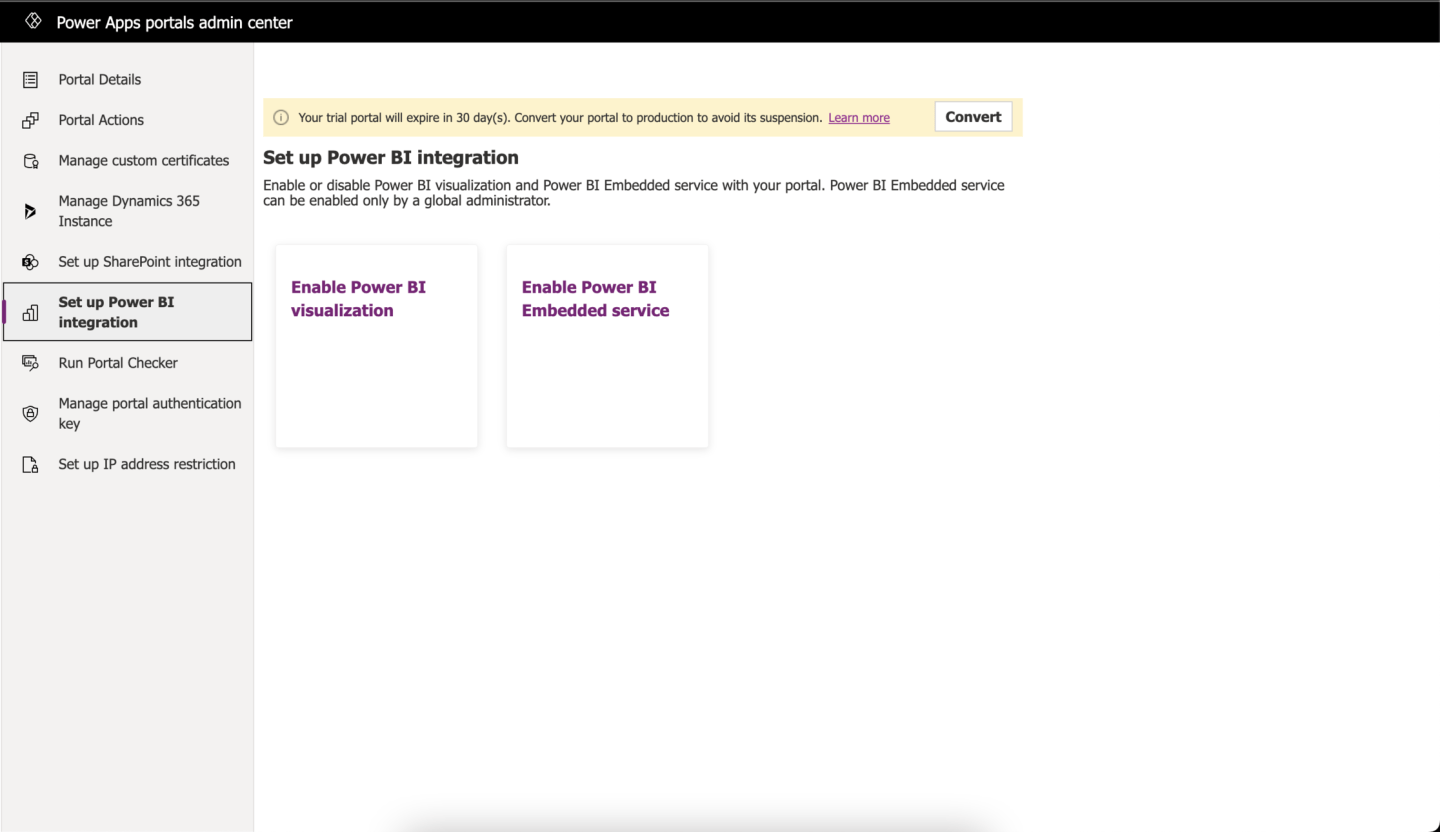The image size is (1440, 832).
Task: Select the Manage custom certificates icon
Action: [30, 160]
